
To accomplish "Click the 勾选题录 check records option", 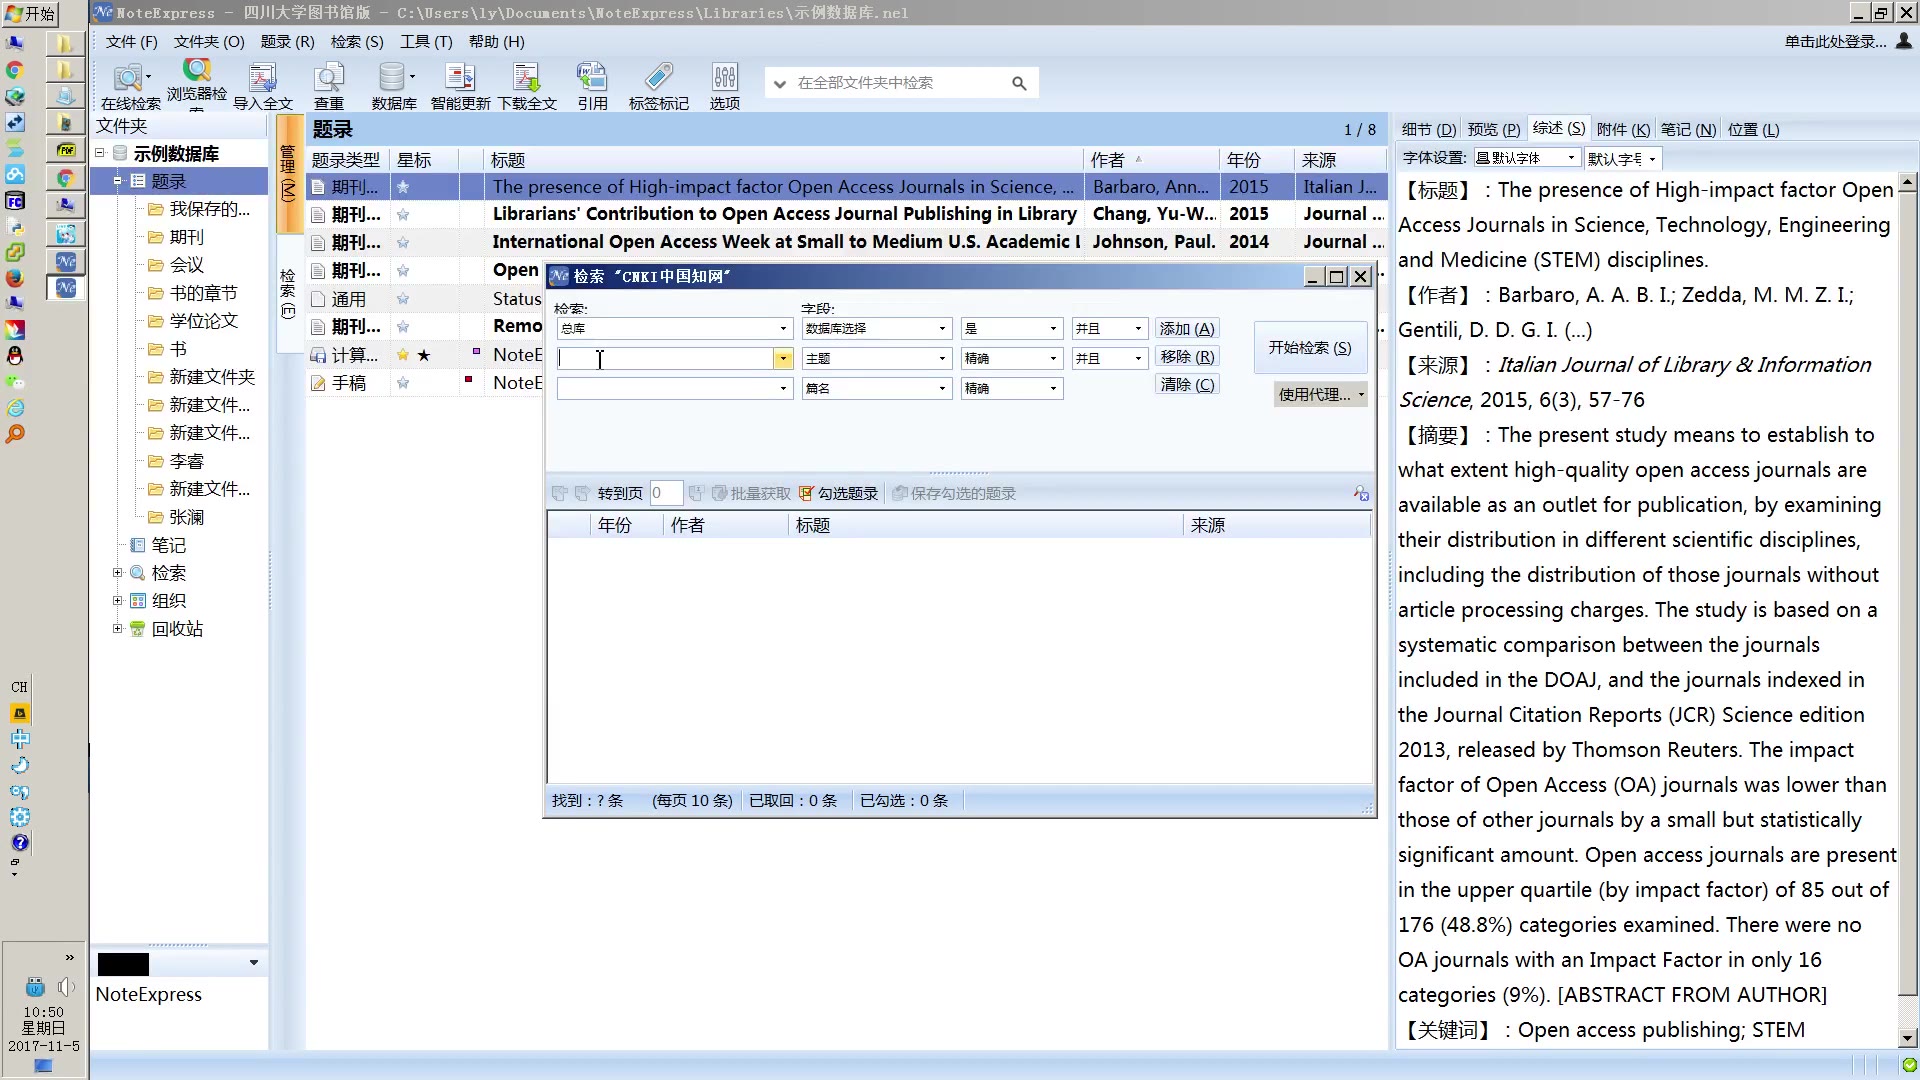I will point(839,494).
